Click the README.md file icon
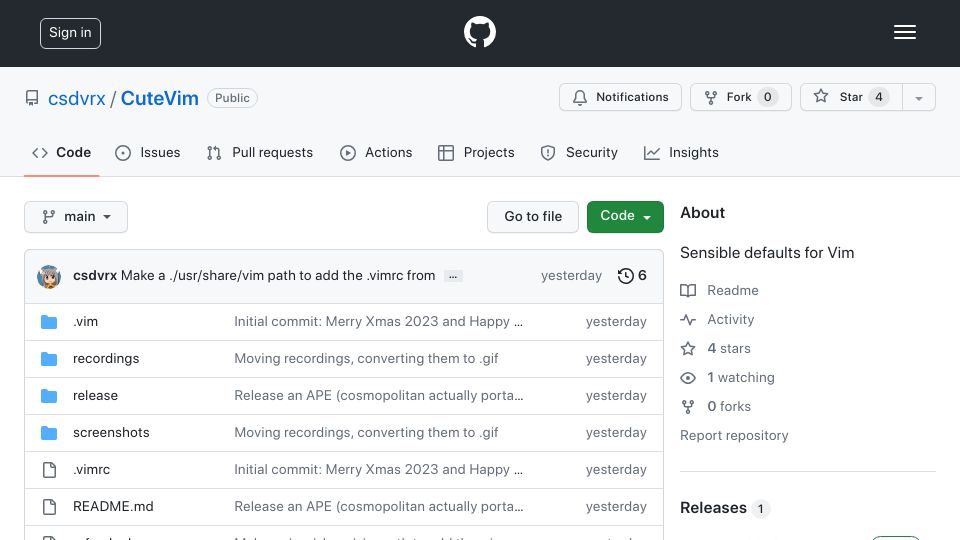Viewport: 960px width, 540px height. [x=49, y=507]
